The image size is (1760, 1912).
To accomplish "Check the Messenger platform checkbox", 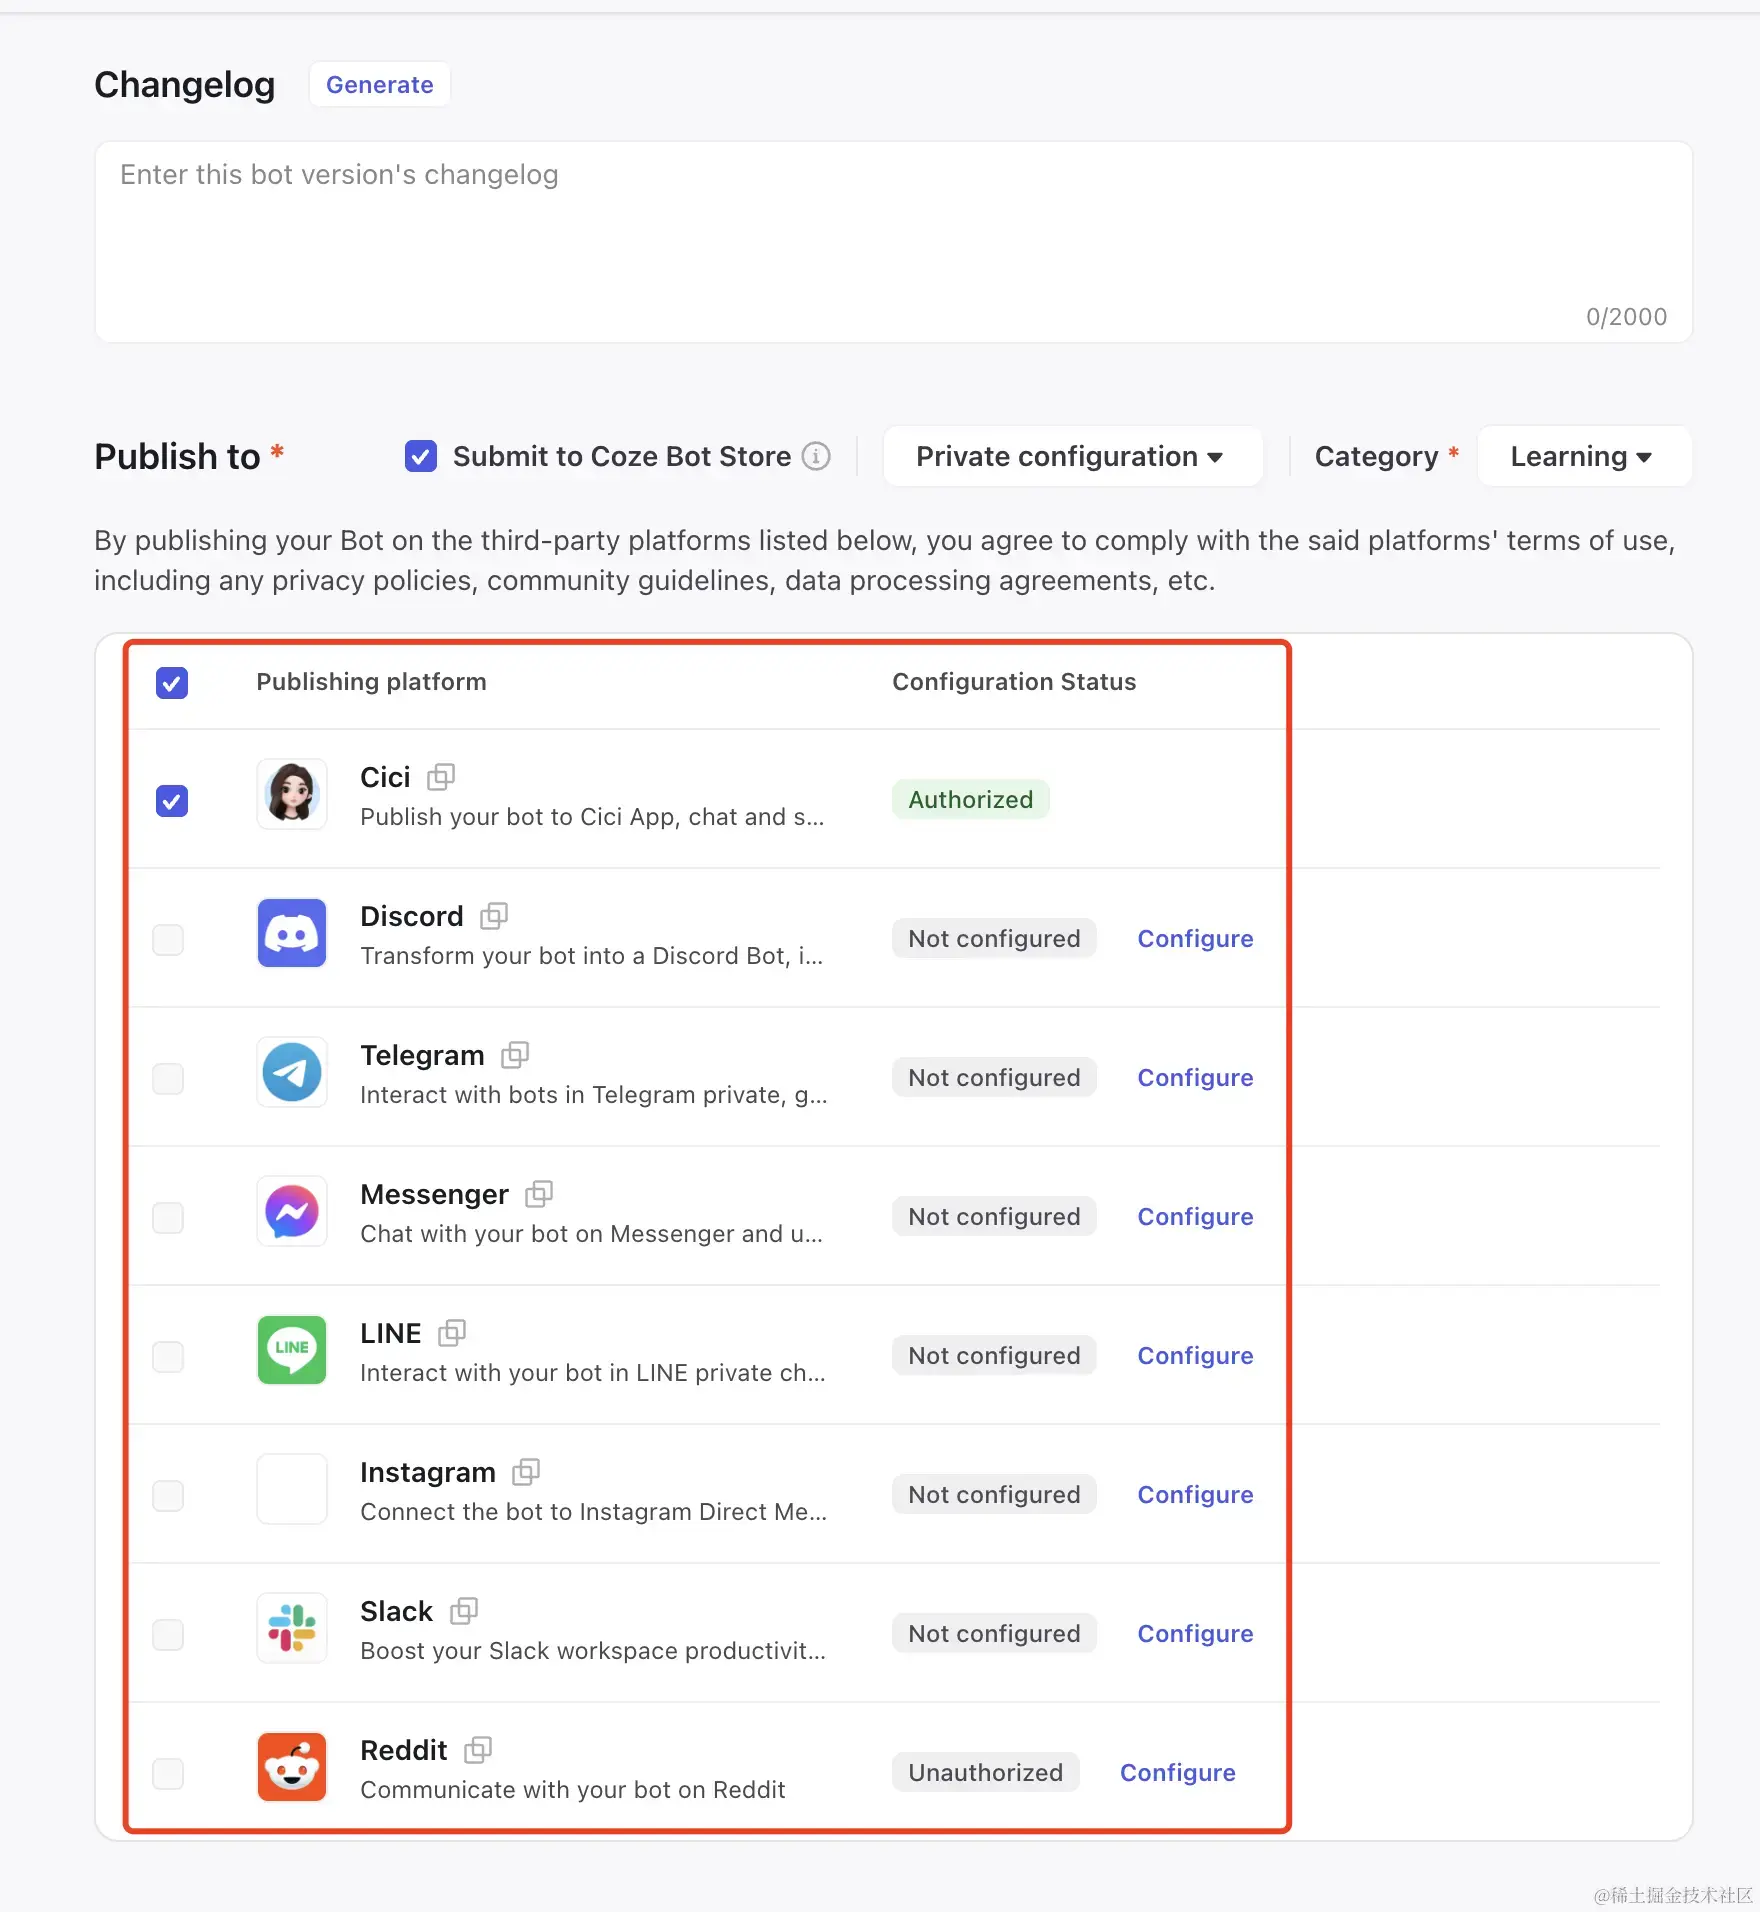I will (168, 1218).
